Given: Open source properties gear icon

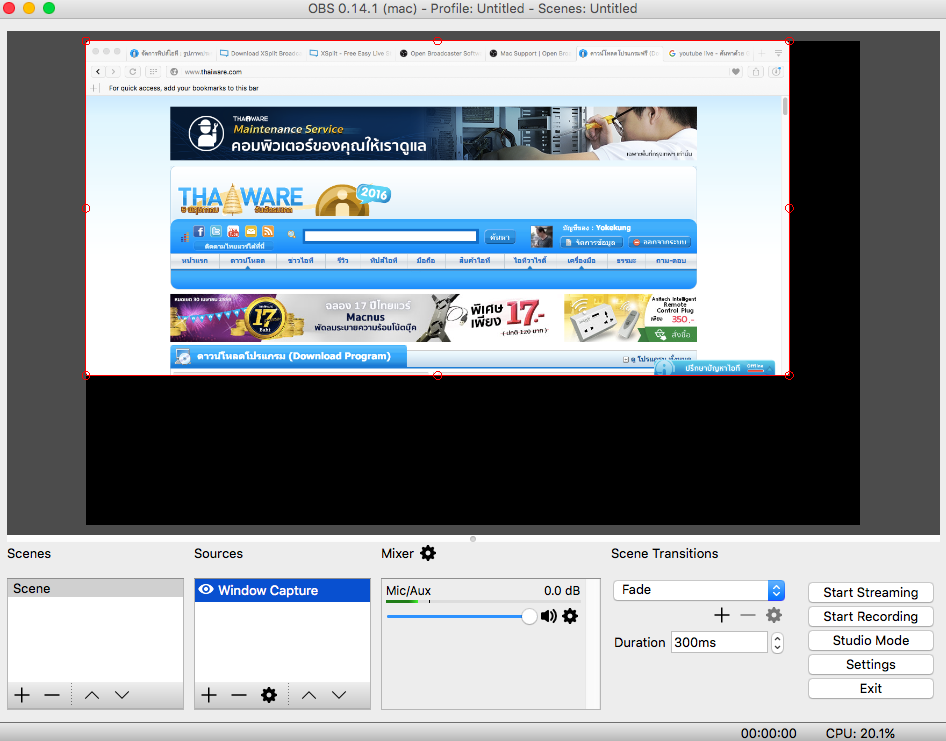Looking at the screenshot, I should (268, 695).
